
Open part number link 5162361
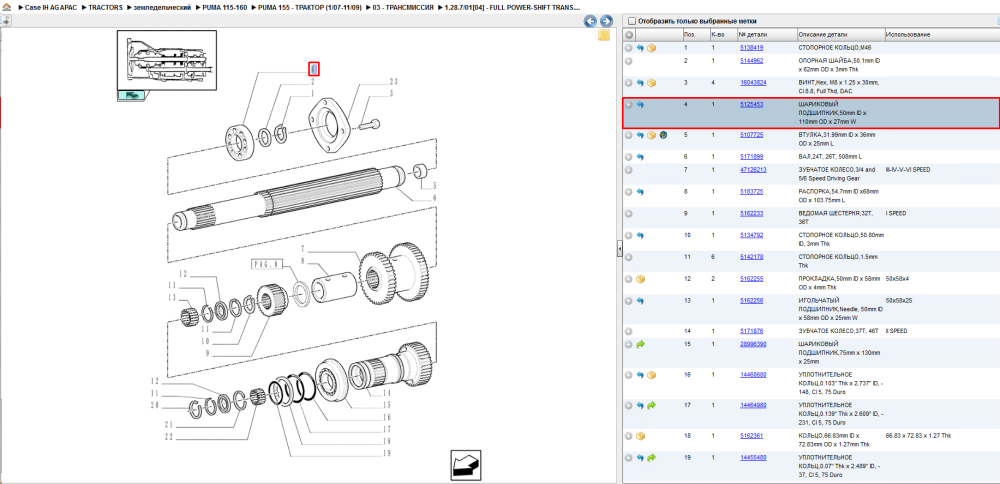click(x=751, y=436)
